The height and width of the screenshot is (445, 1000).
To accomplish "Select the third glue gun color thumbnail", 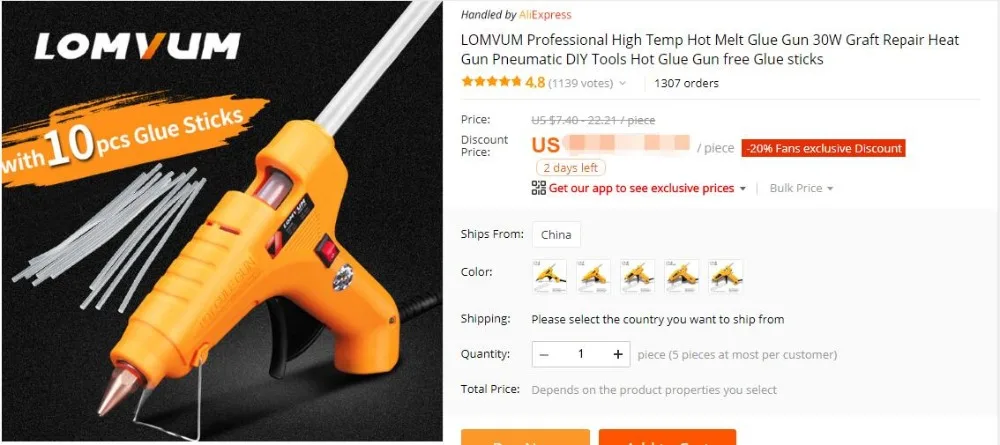I will pyautogui.click(x=638, y=276).
